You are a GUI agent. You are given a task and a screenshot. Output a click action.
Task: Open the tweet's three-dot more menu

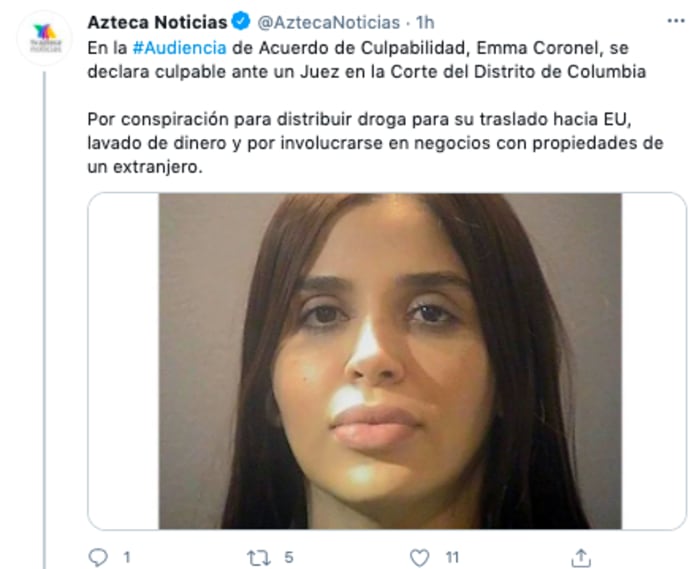(676, 21)
